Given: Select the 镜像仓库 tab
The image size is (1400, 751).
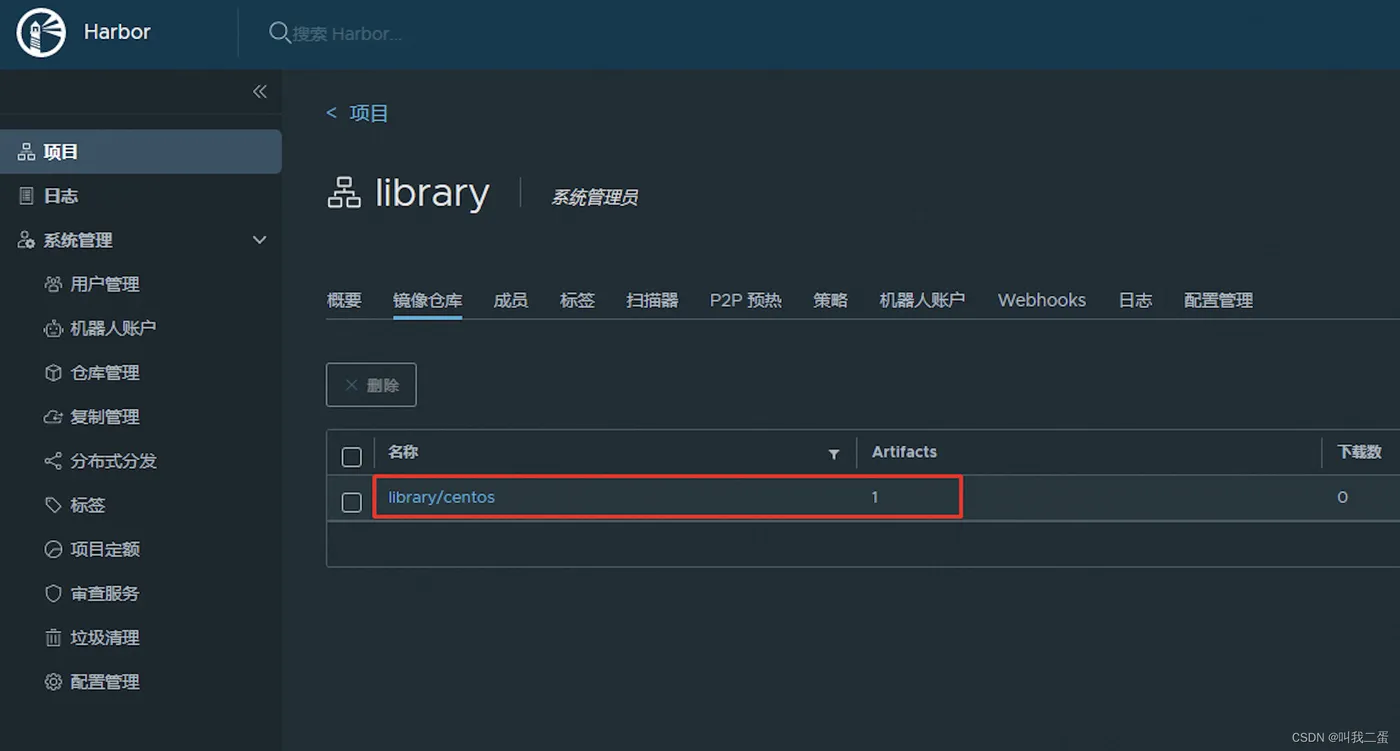Looking at the screenshot, I should pos(428,300).
